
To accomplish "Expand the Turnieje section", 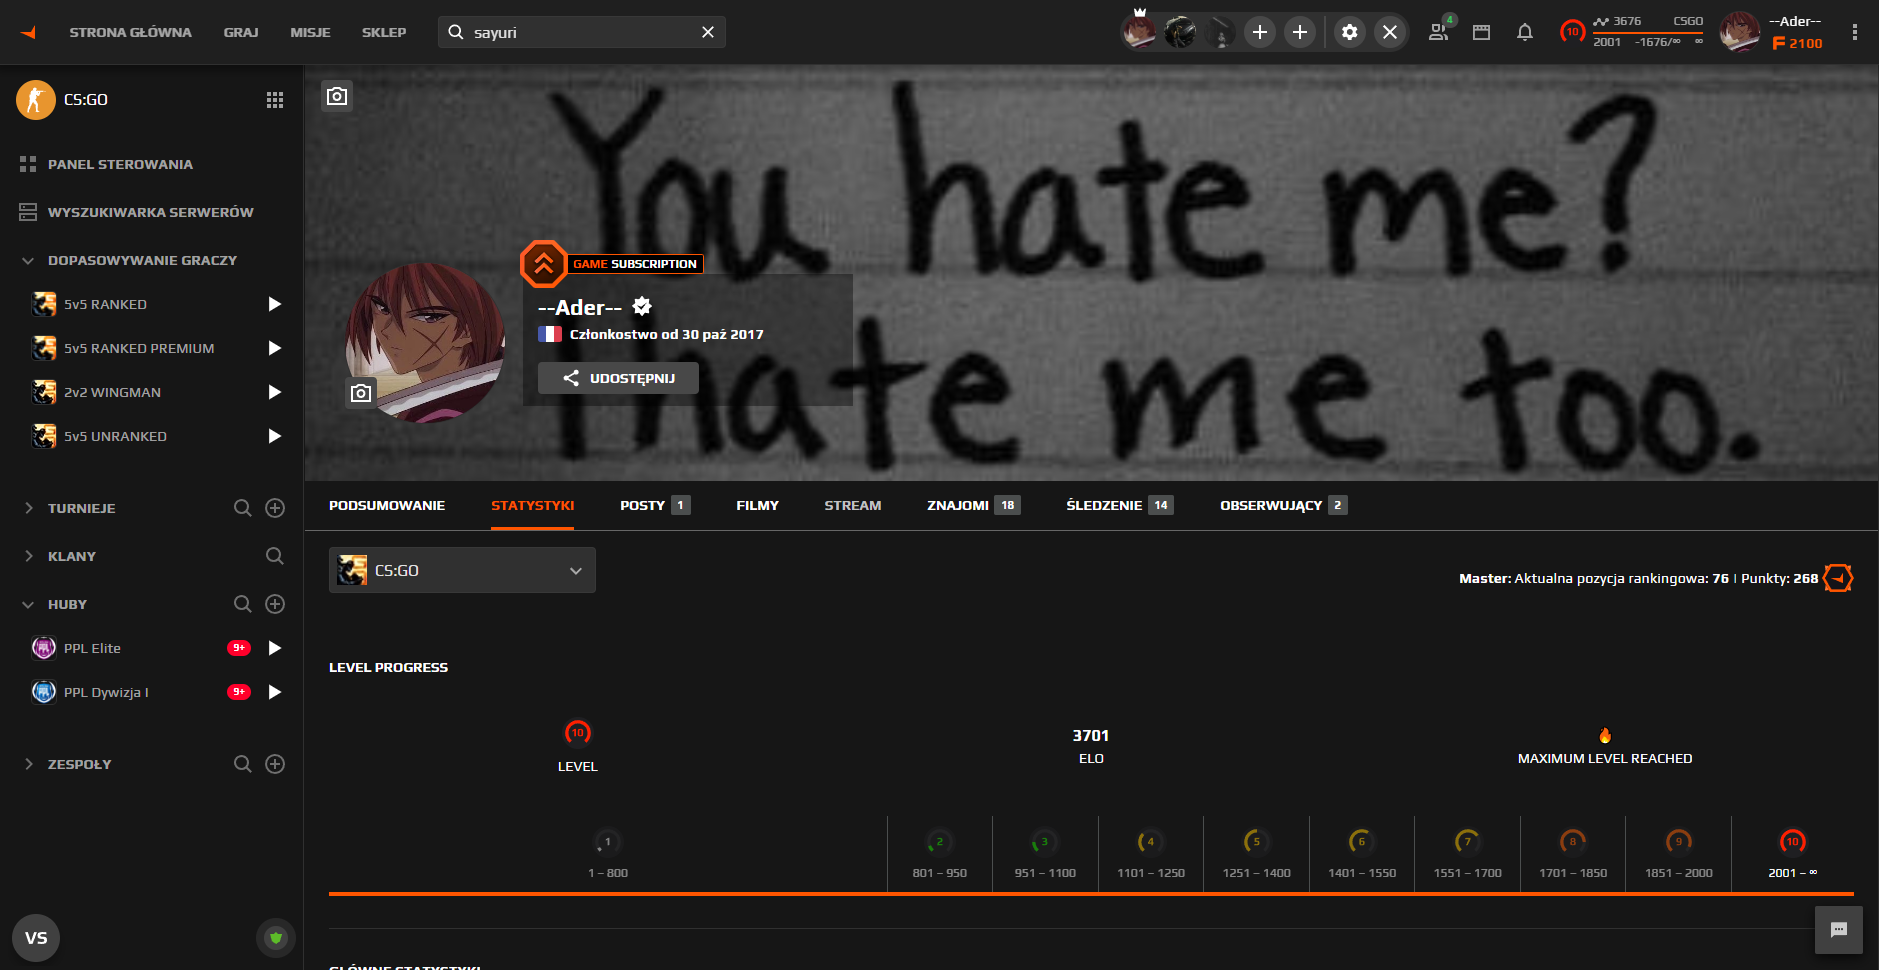I will tap(28, 508).
